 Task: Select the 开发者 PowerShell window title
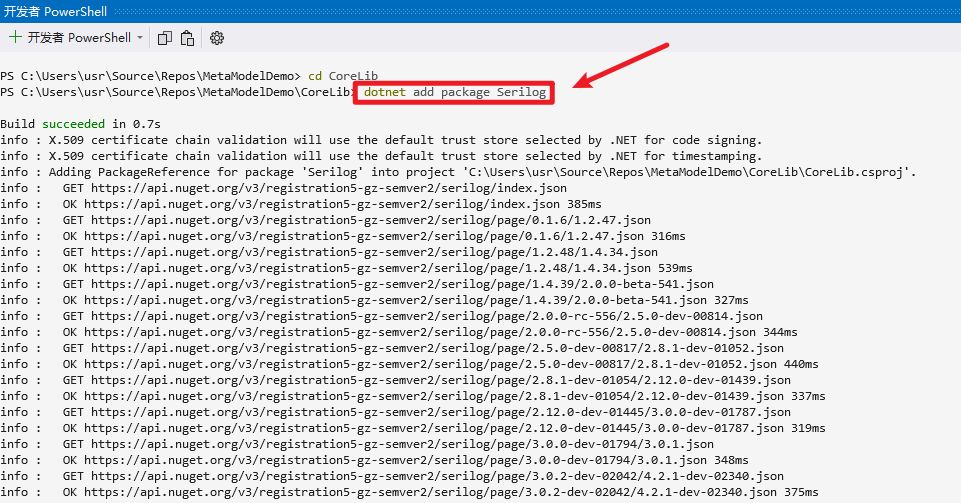pos(55,11)
